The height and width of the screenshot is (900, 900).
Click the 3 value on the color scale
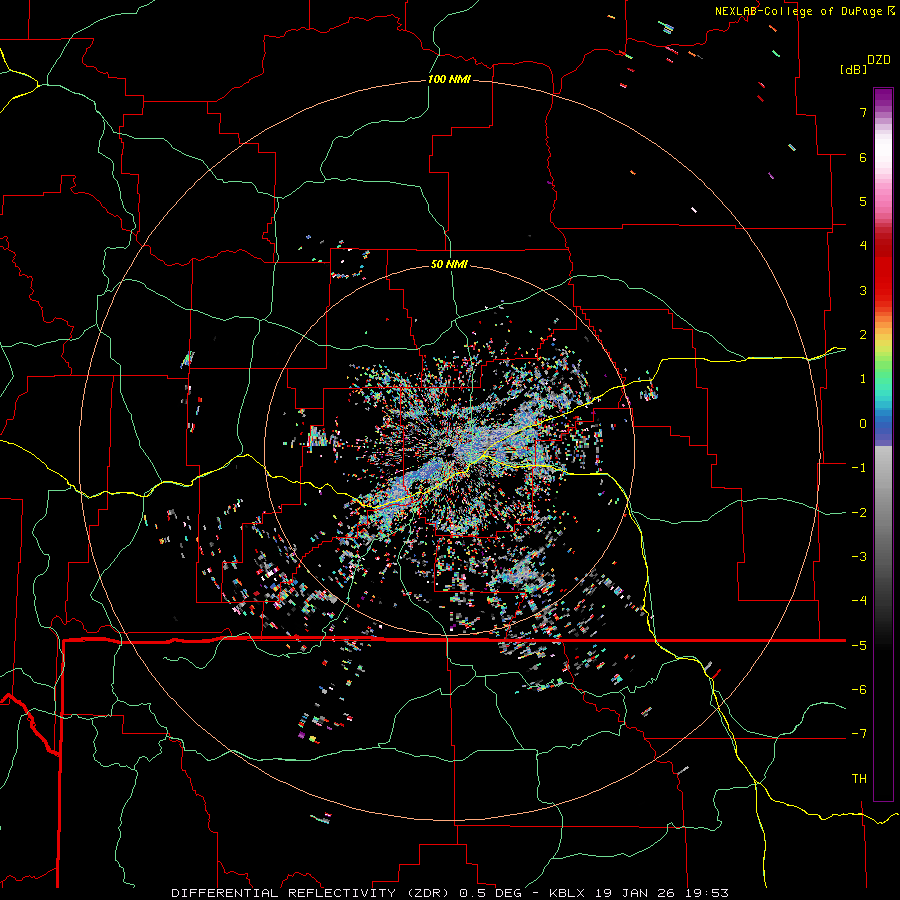coord(863,290)
